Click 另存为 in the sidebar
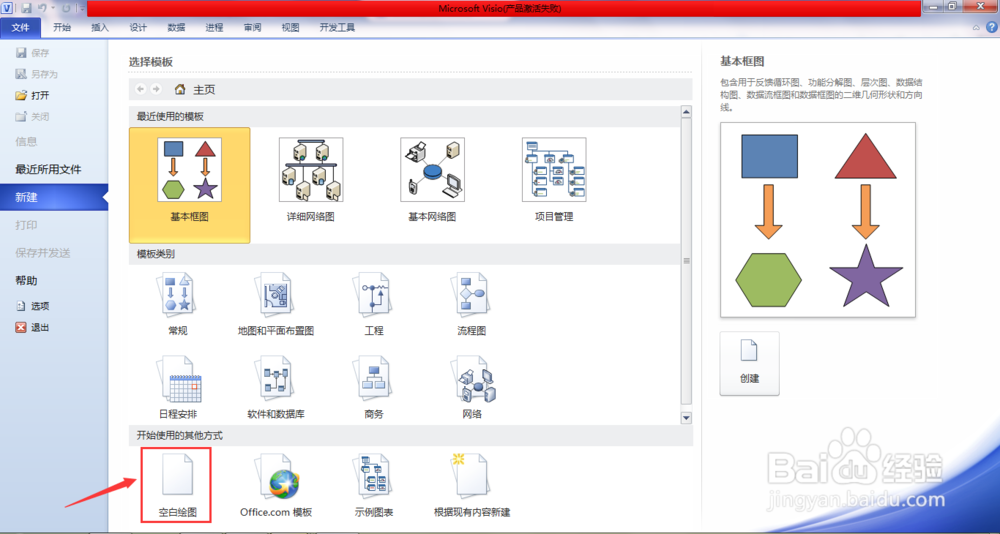Image resolution: width=1000 pixels, height=534 pixels. pyautogui.click(x=36, y=74)
